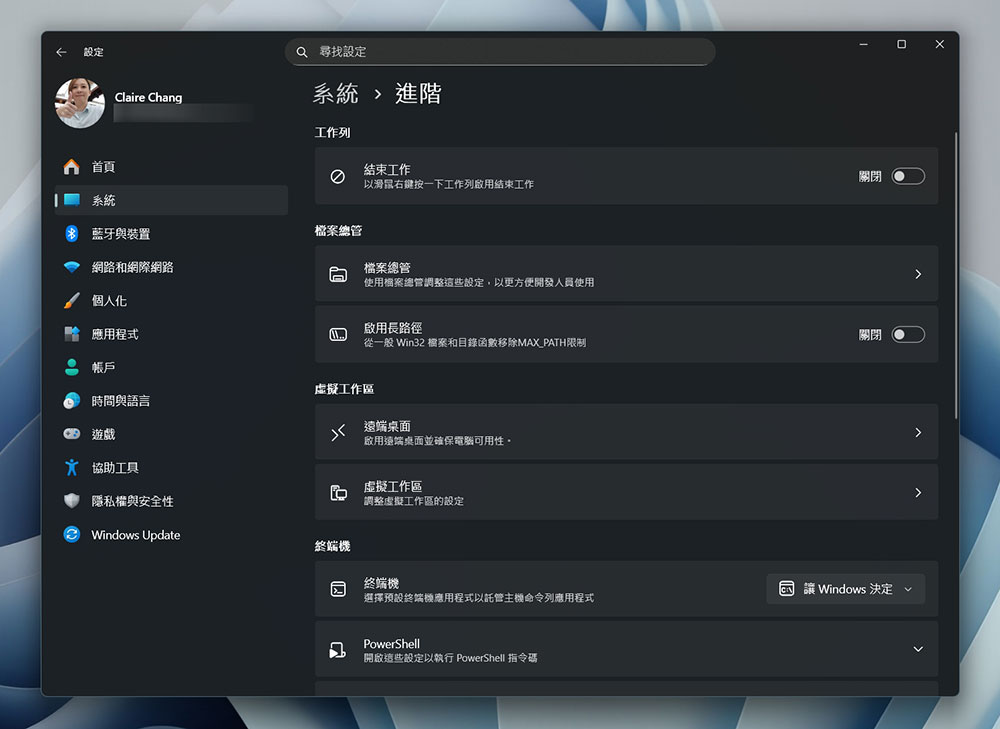1000x729 pixels.
Task: Click the 協助工具 accessibility icon
Action: (x=71, y=468)
